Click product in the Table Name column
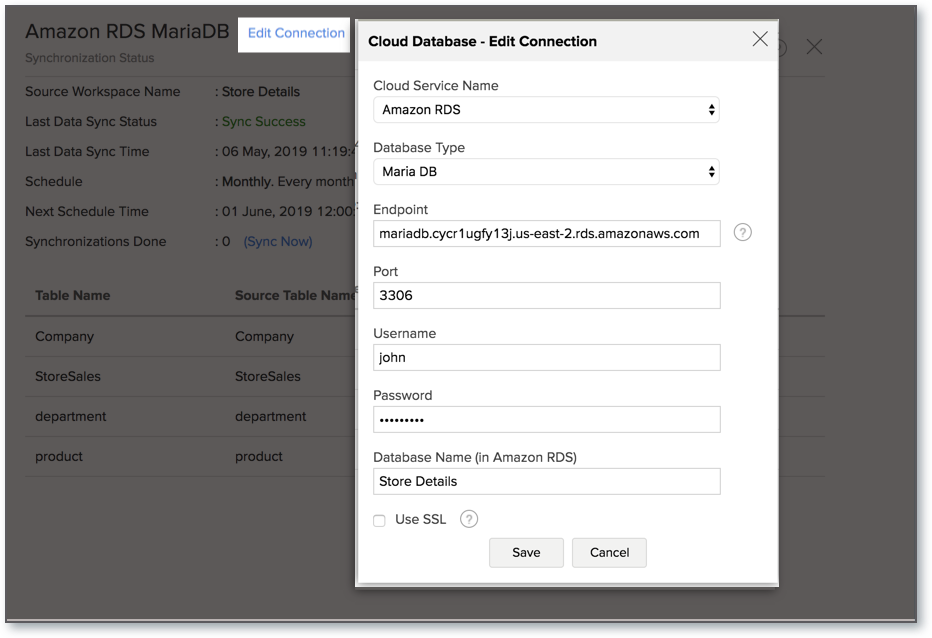This screenshot has width=932, height=638. tap(59, 457)
